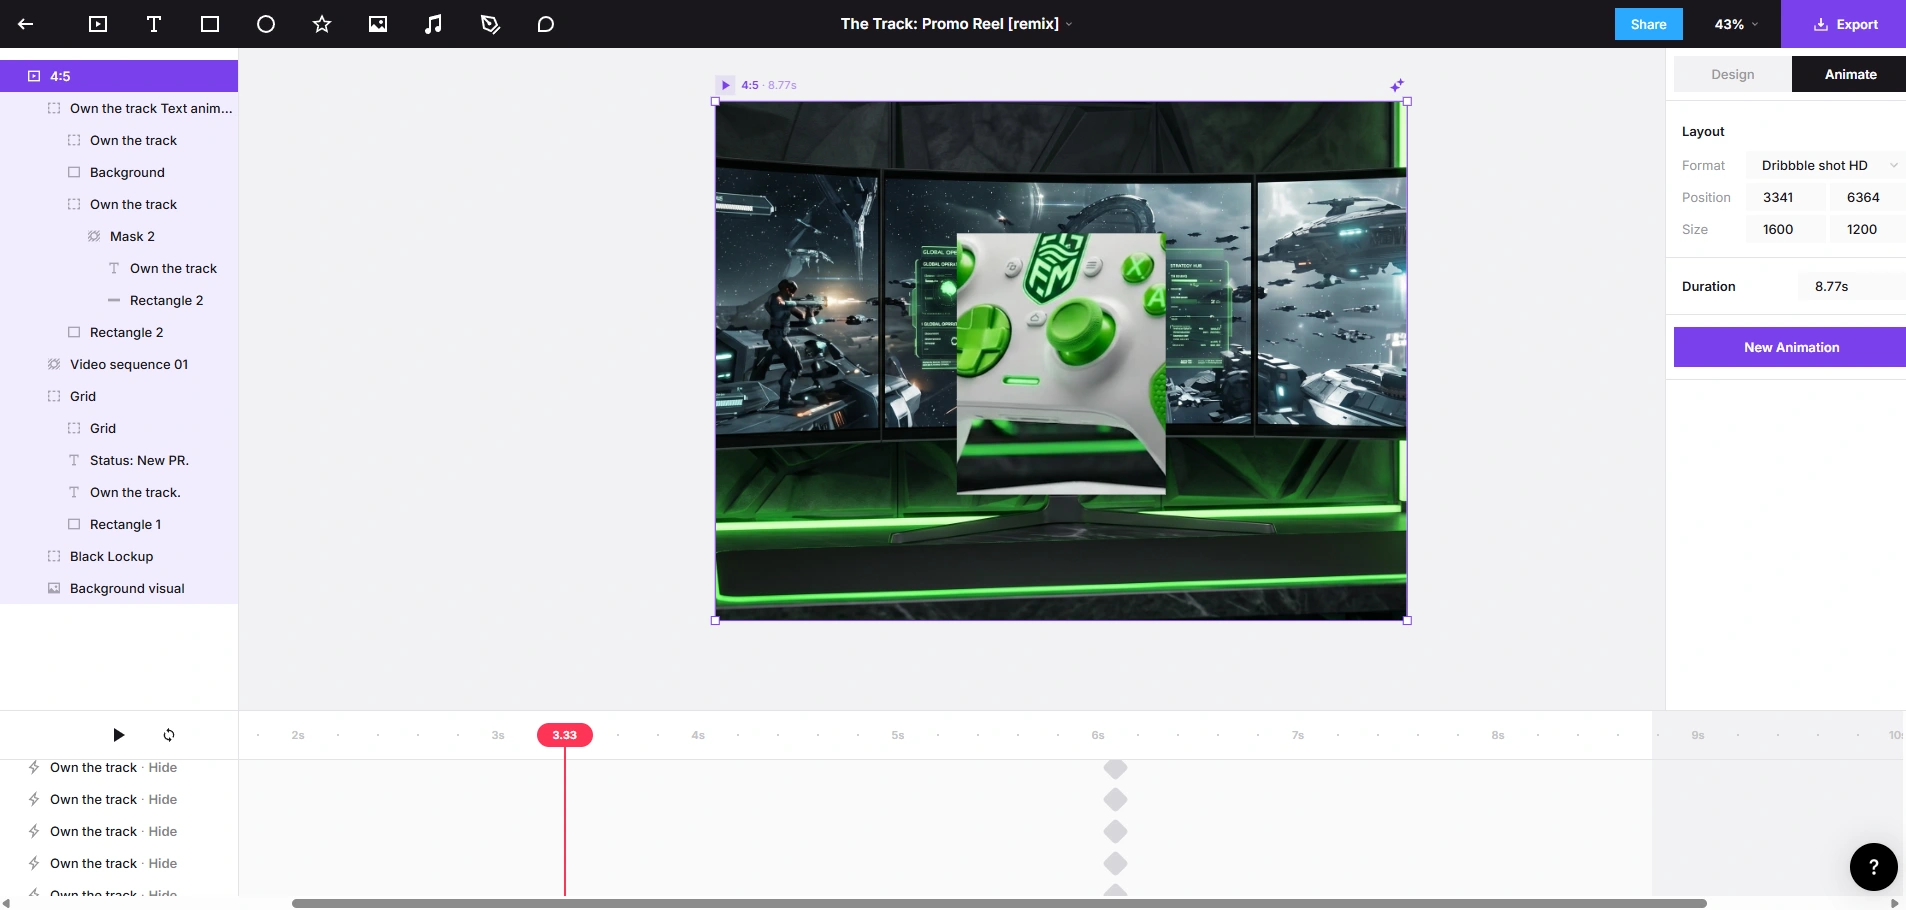Select the Mask 2 layer
The width and height of the screenshot is (1906, 910).
click(119, 236)
